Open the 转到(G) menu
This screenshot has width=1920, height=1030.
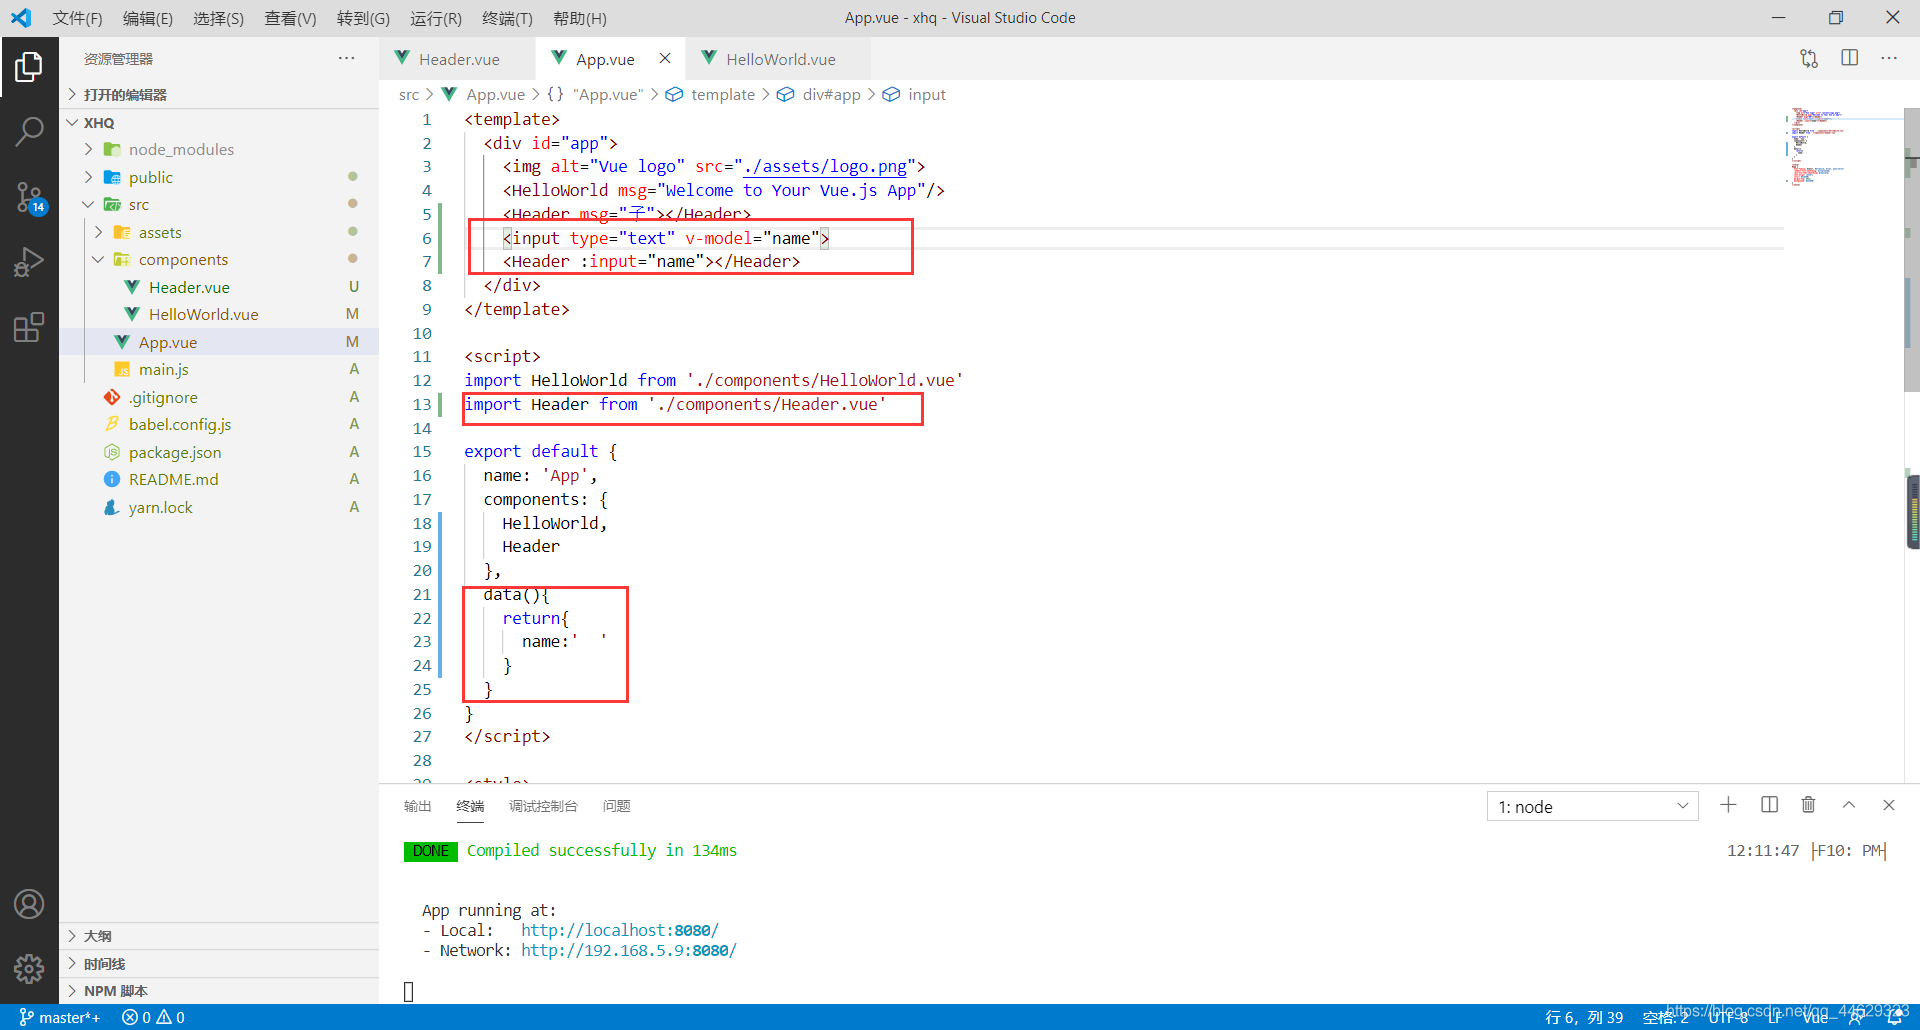(x=363, y=18)
